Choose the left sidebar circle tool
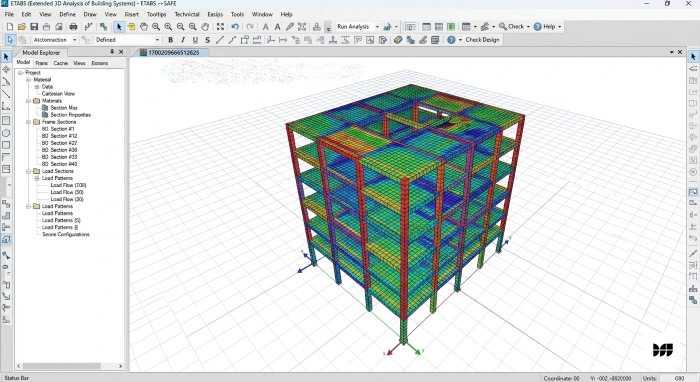This screenshot has width=700, height=382. 6,133
